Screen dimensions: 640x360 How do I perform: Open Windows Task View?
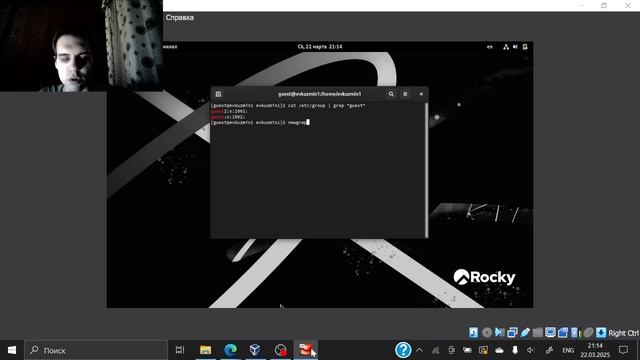[x=180, y=350]
